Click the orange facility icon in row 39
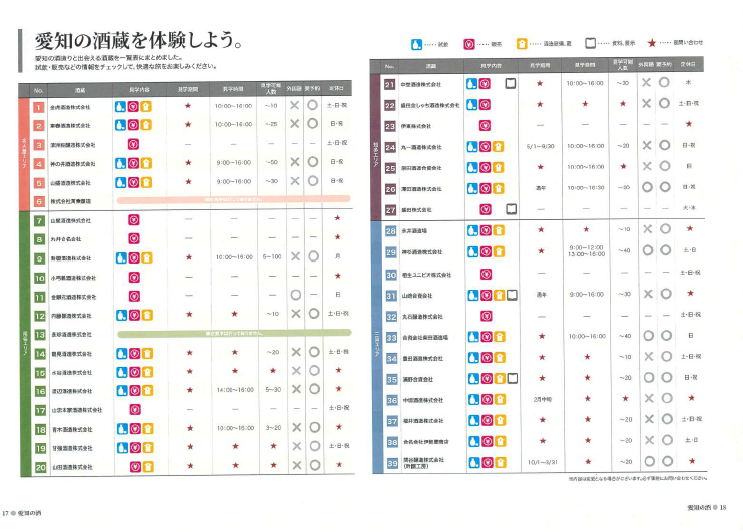Screen dimensions: 743x532 tap(500, 462)
